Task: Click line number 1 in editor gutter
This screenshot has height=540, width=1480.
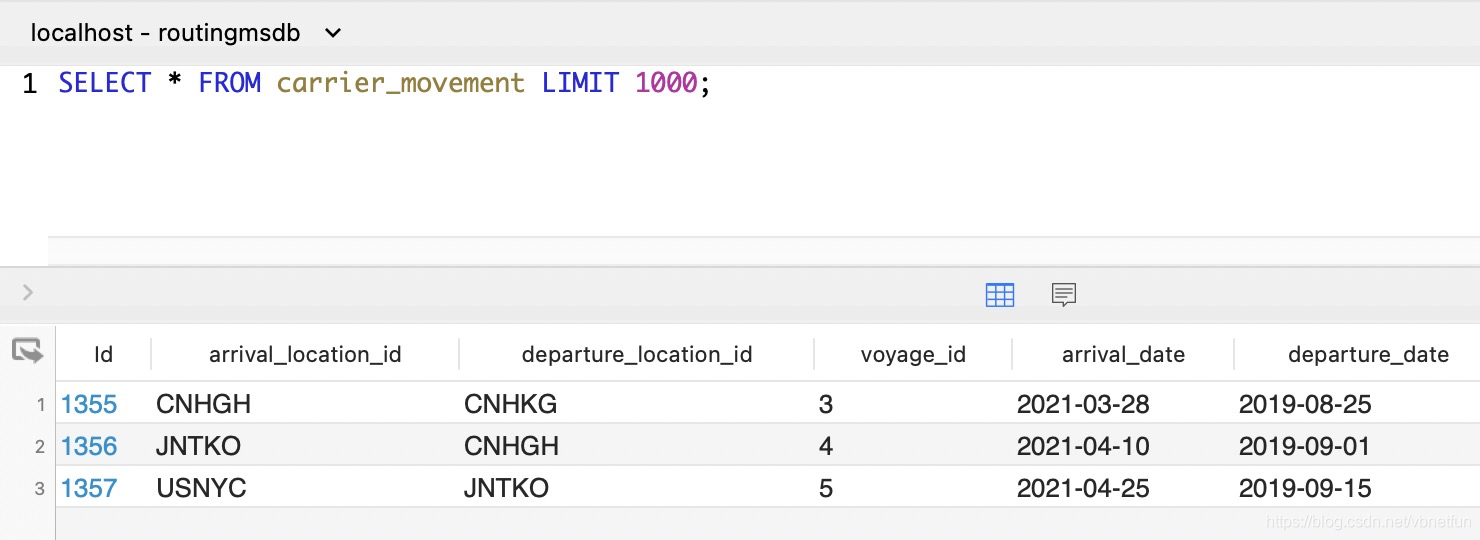Action: (29, 84)
